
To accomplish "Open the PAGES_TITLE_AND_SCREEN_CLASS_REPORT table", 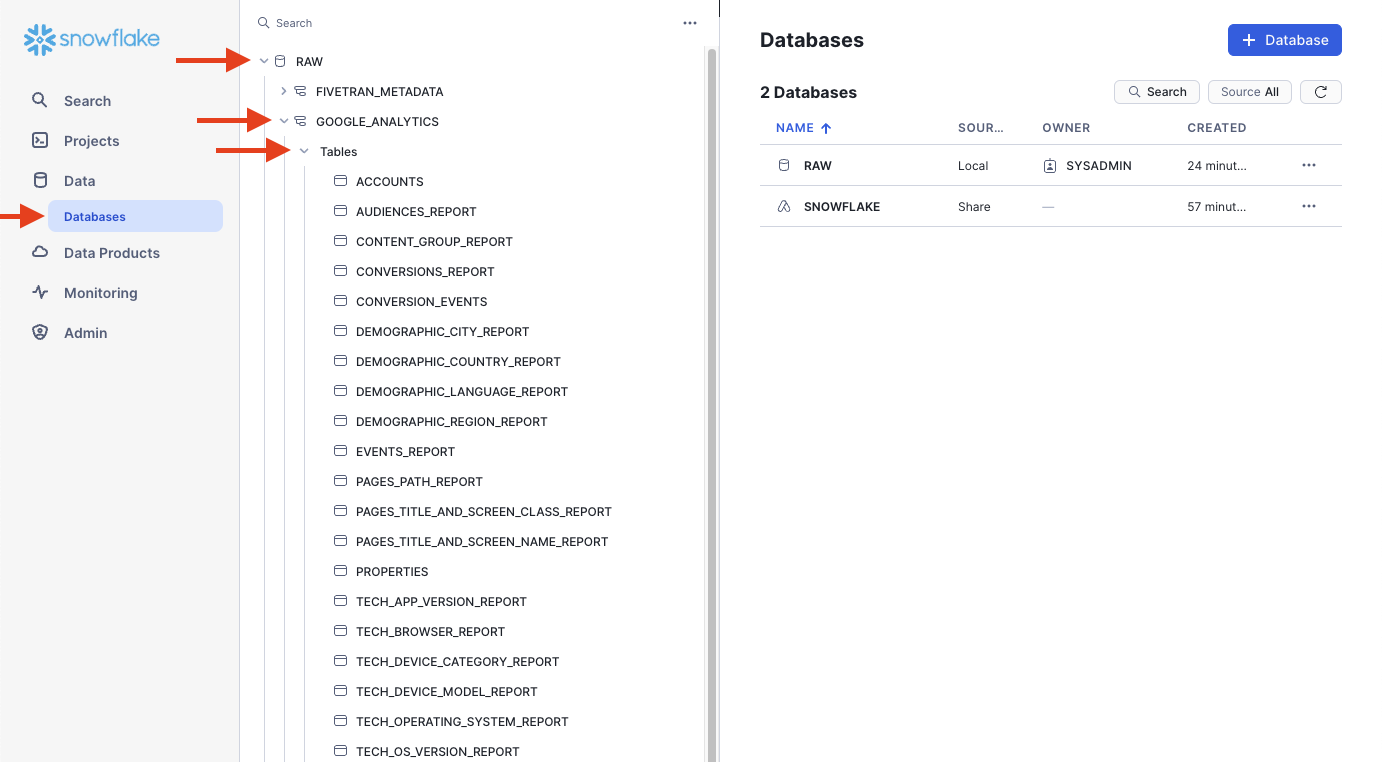I will click(x=484, y=512).
